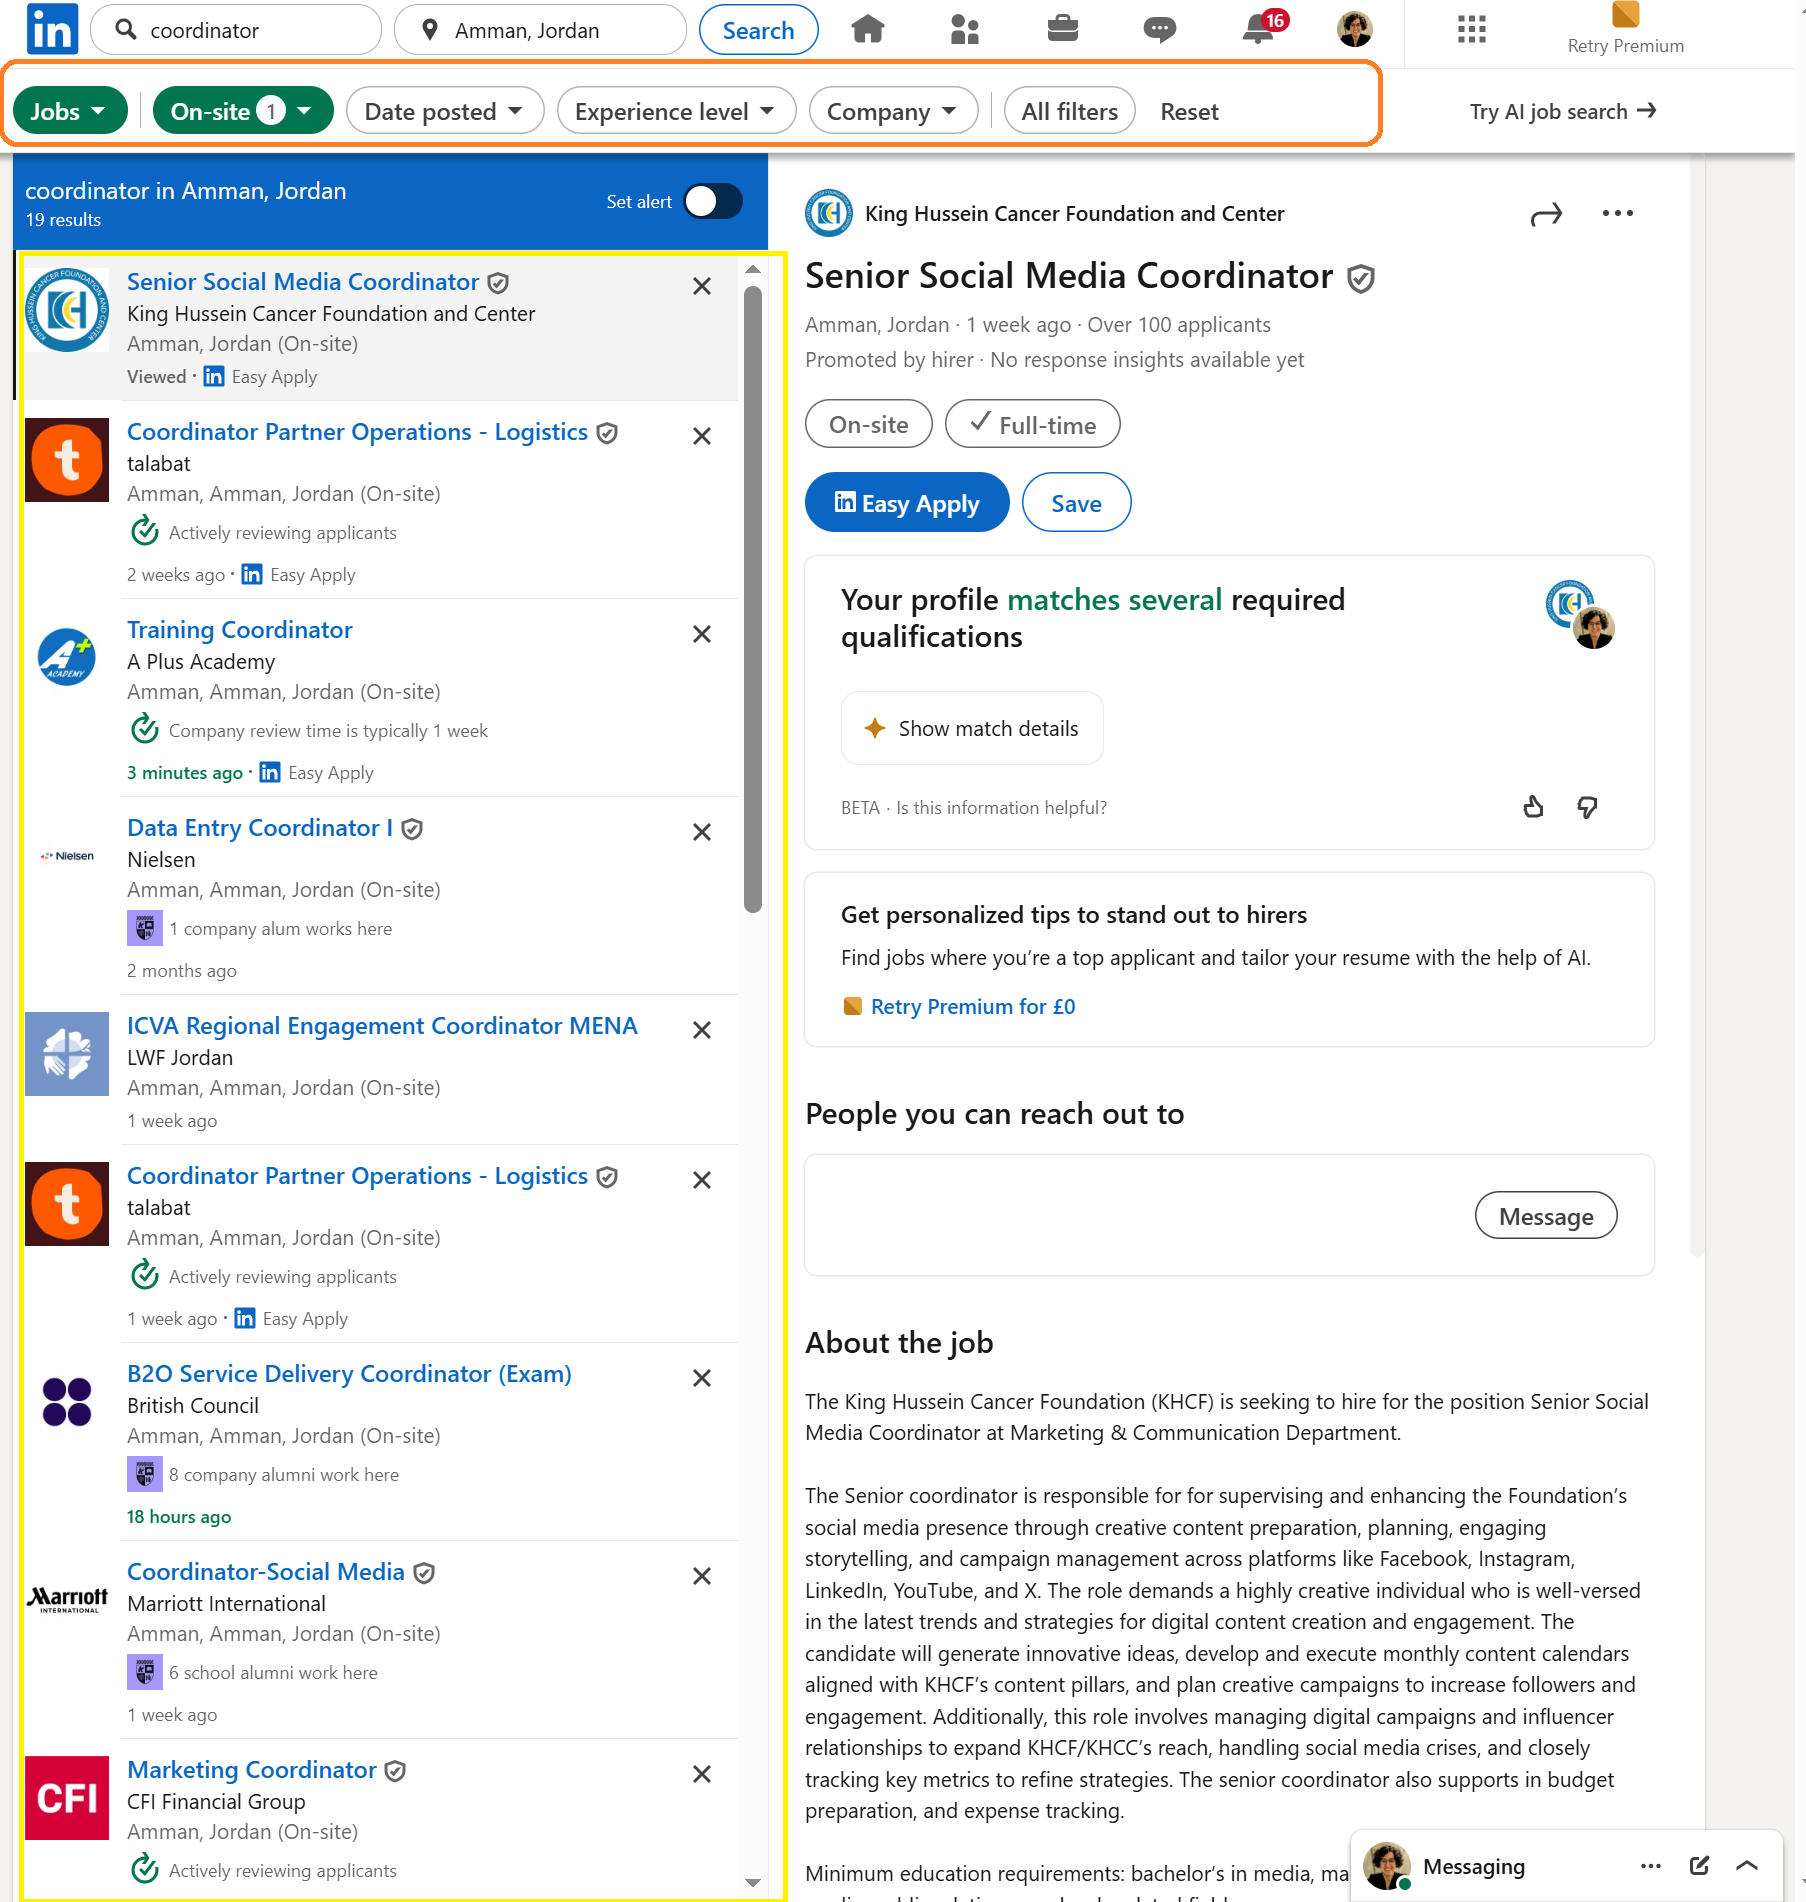Image resolution: width=1806 pixels, height=1902 pixels.
Task: Open more options three-dot menu for job
Action: 1617,213
